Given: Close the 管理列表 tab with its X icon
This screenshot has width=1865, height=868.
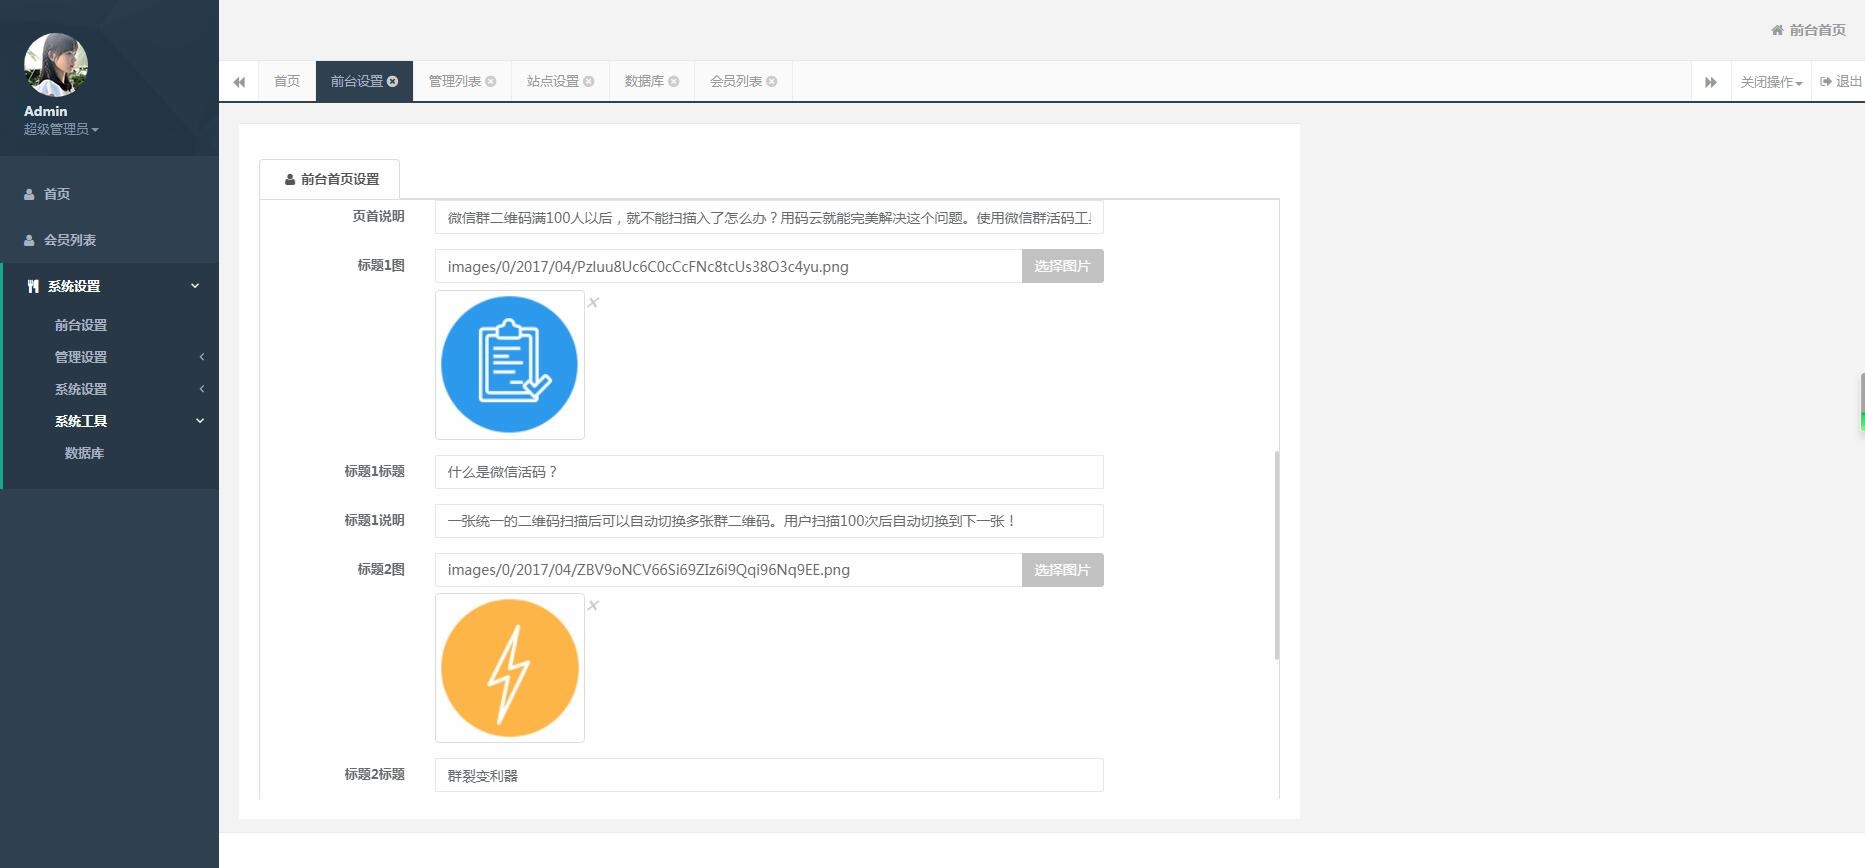Looking at the screenshot, I should click(491, 82).
